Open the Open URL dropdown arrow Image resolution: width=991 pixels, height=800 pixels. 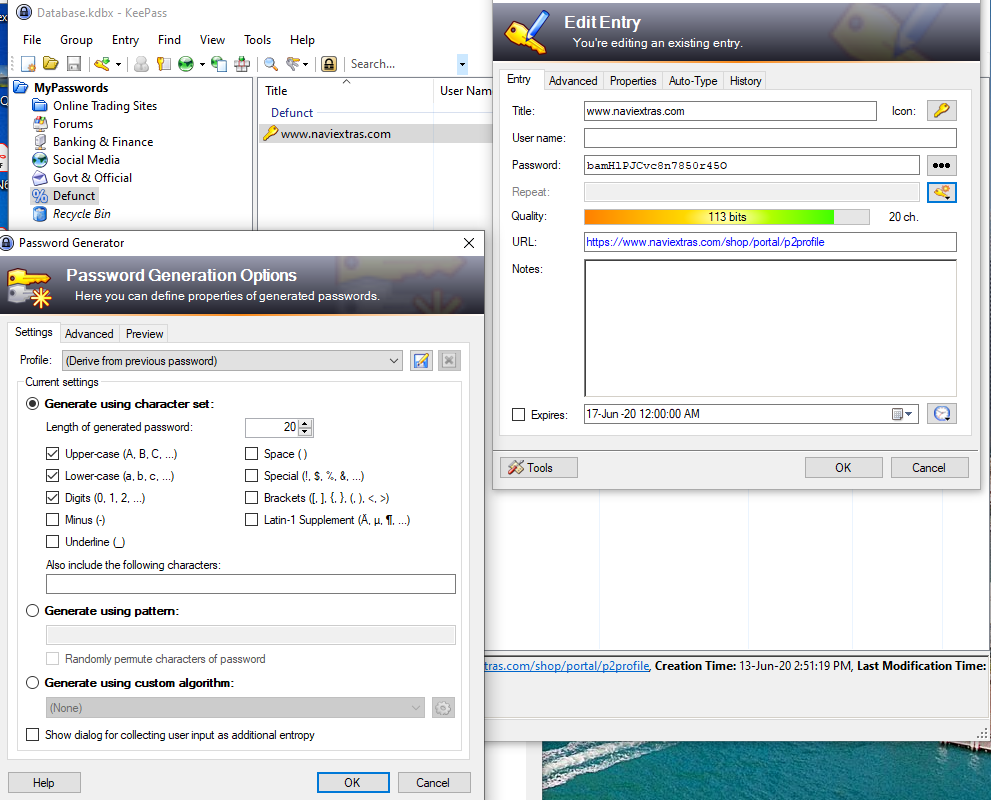tap(202, 64)
